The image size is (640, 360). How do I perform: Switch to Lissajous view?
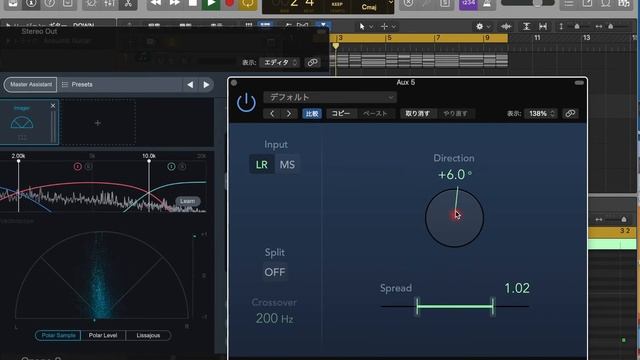click(148, 335)
